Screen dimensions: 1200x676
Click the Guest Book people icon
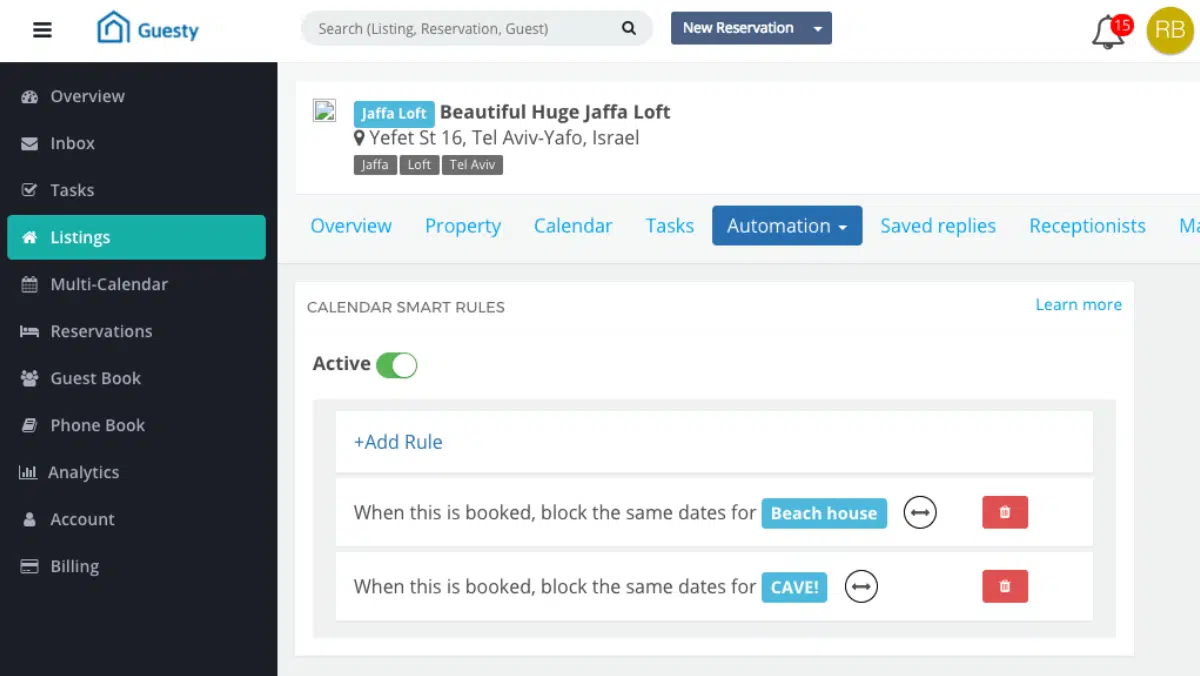click(29, 378)
